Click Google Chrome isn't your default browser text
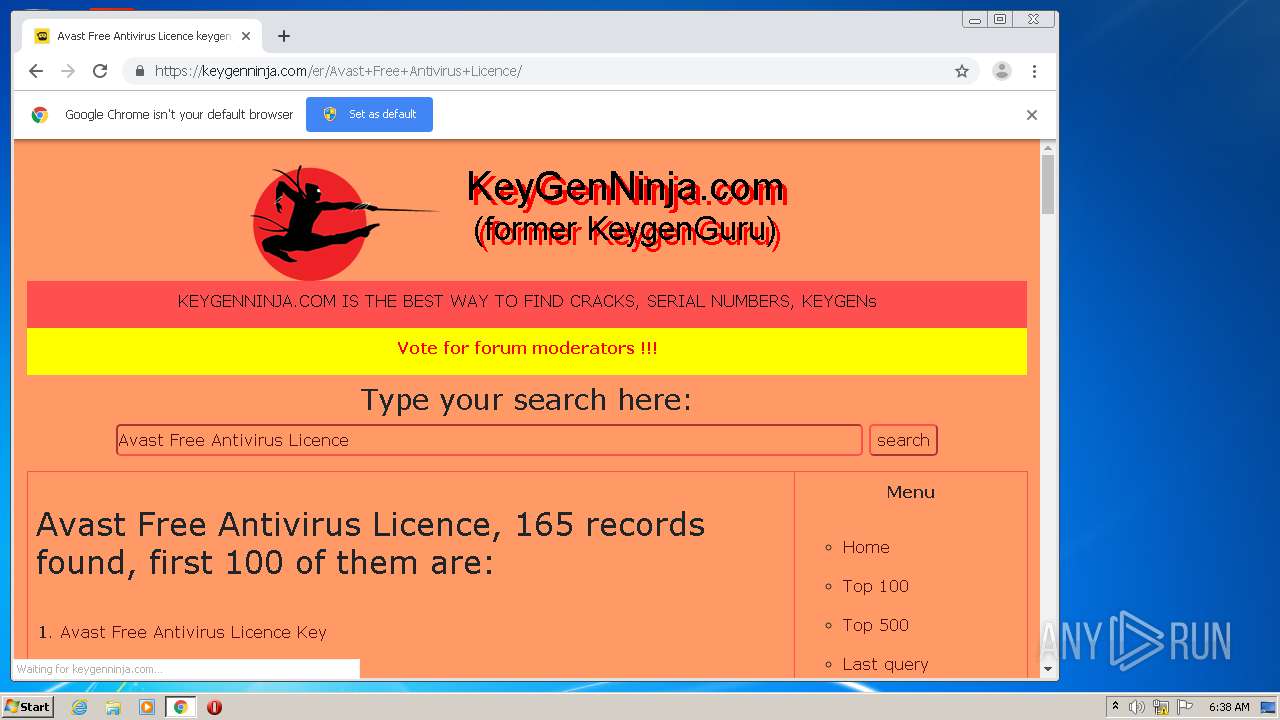Screen dimensions: 1280x720 pos(179,114)
